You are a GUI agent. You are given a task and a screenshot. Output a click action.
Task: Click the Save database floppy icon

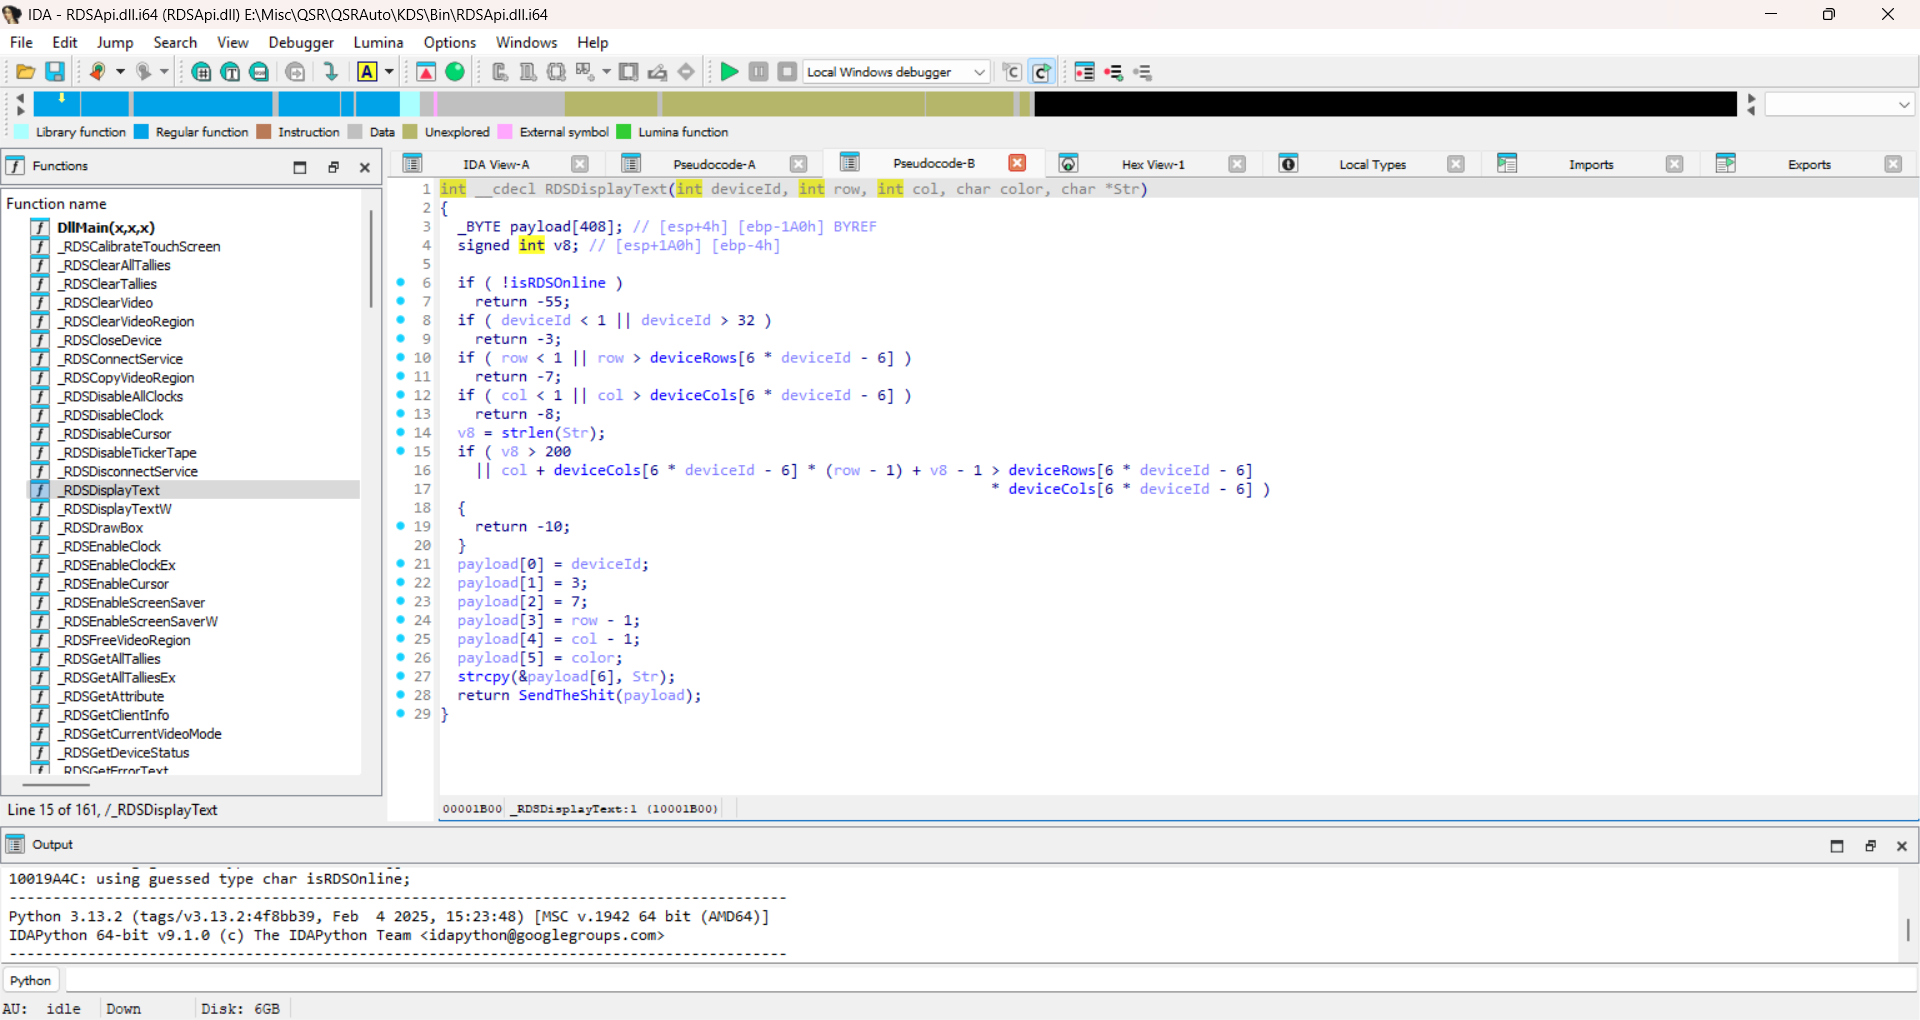click(x=55, y=72)
